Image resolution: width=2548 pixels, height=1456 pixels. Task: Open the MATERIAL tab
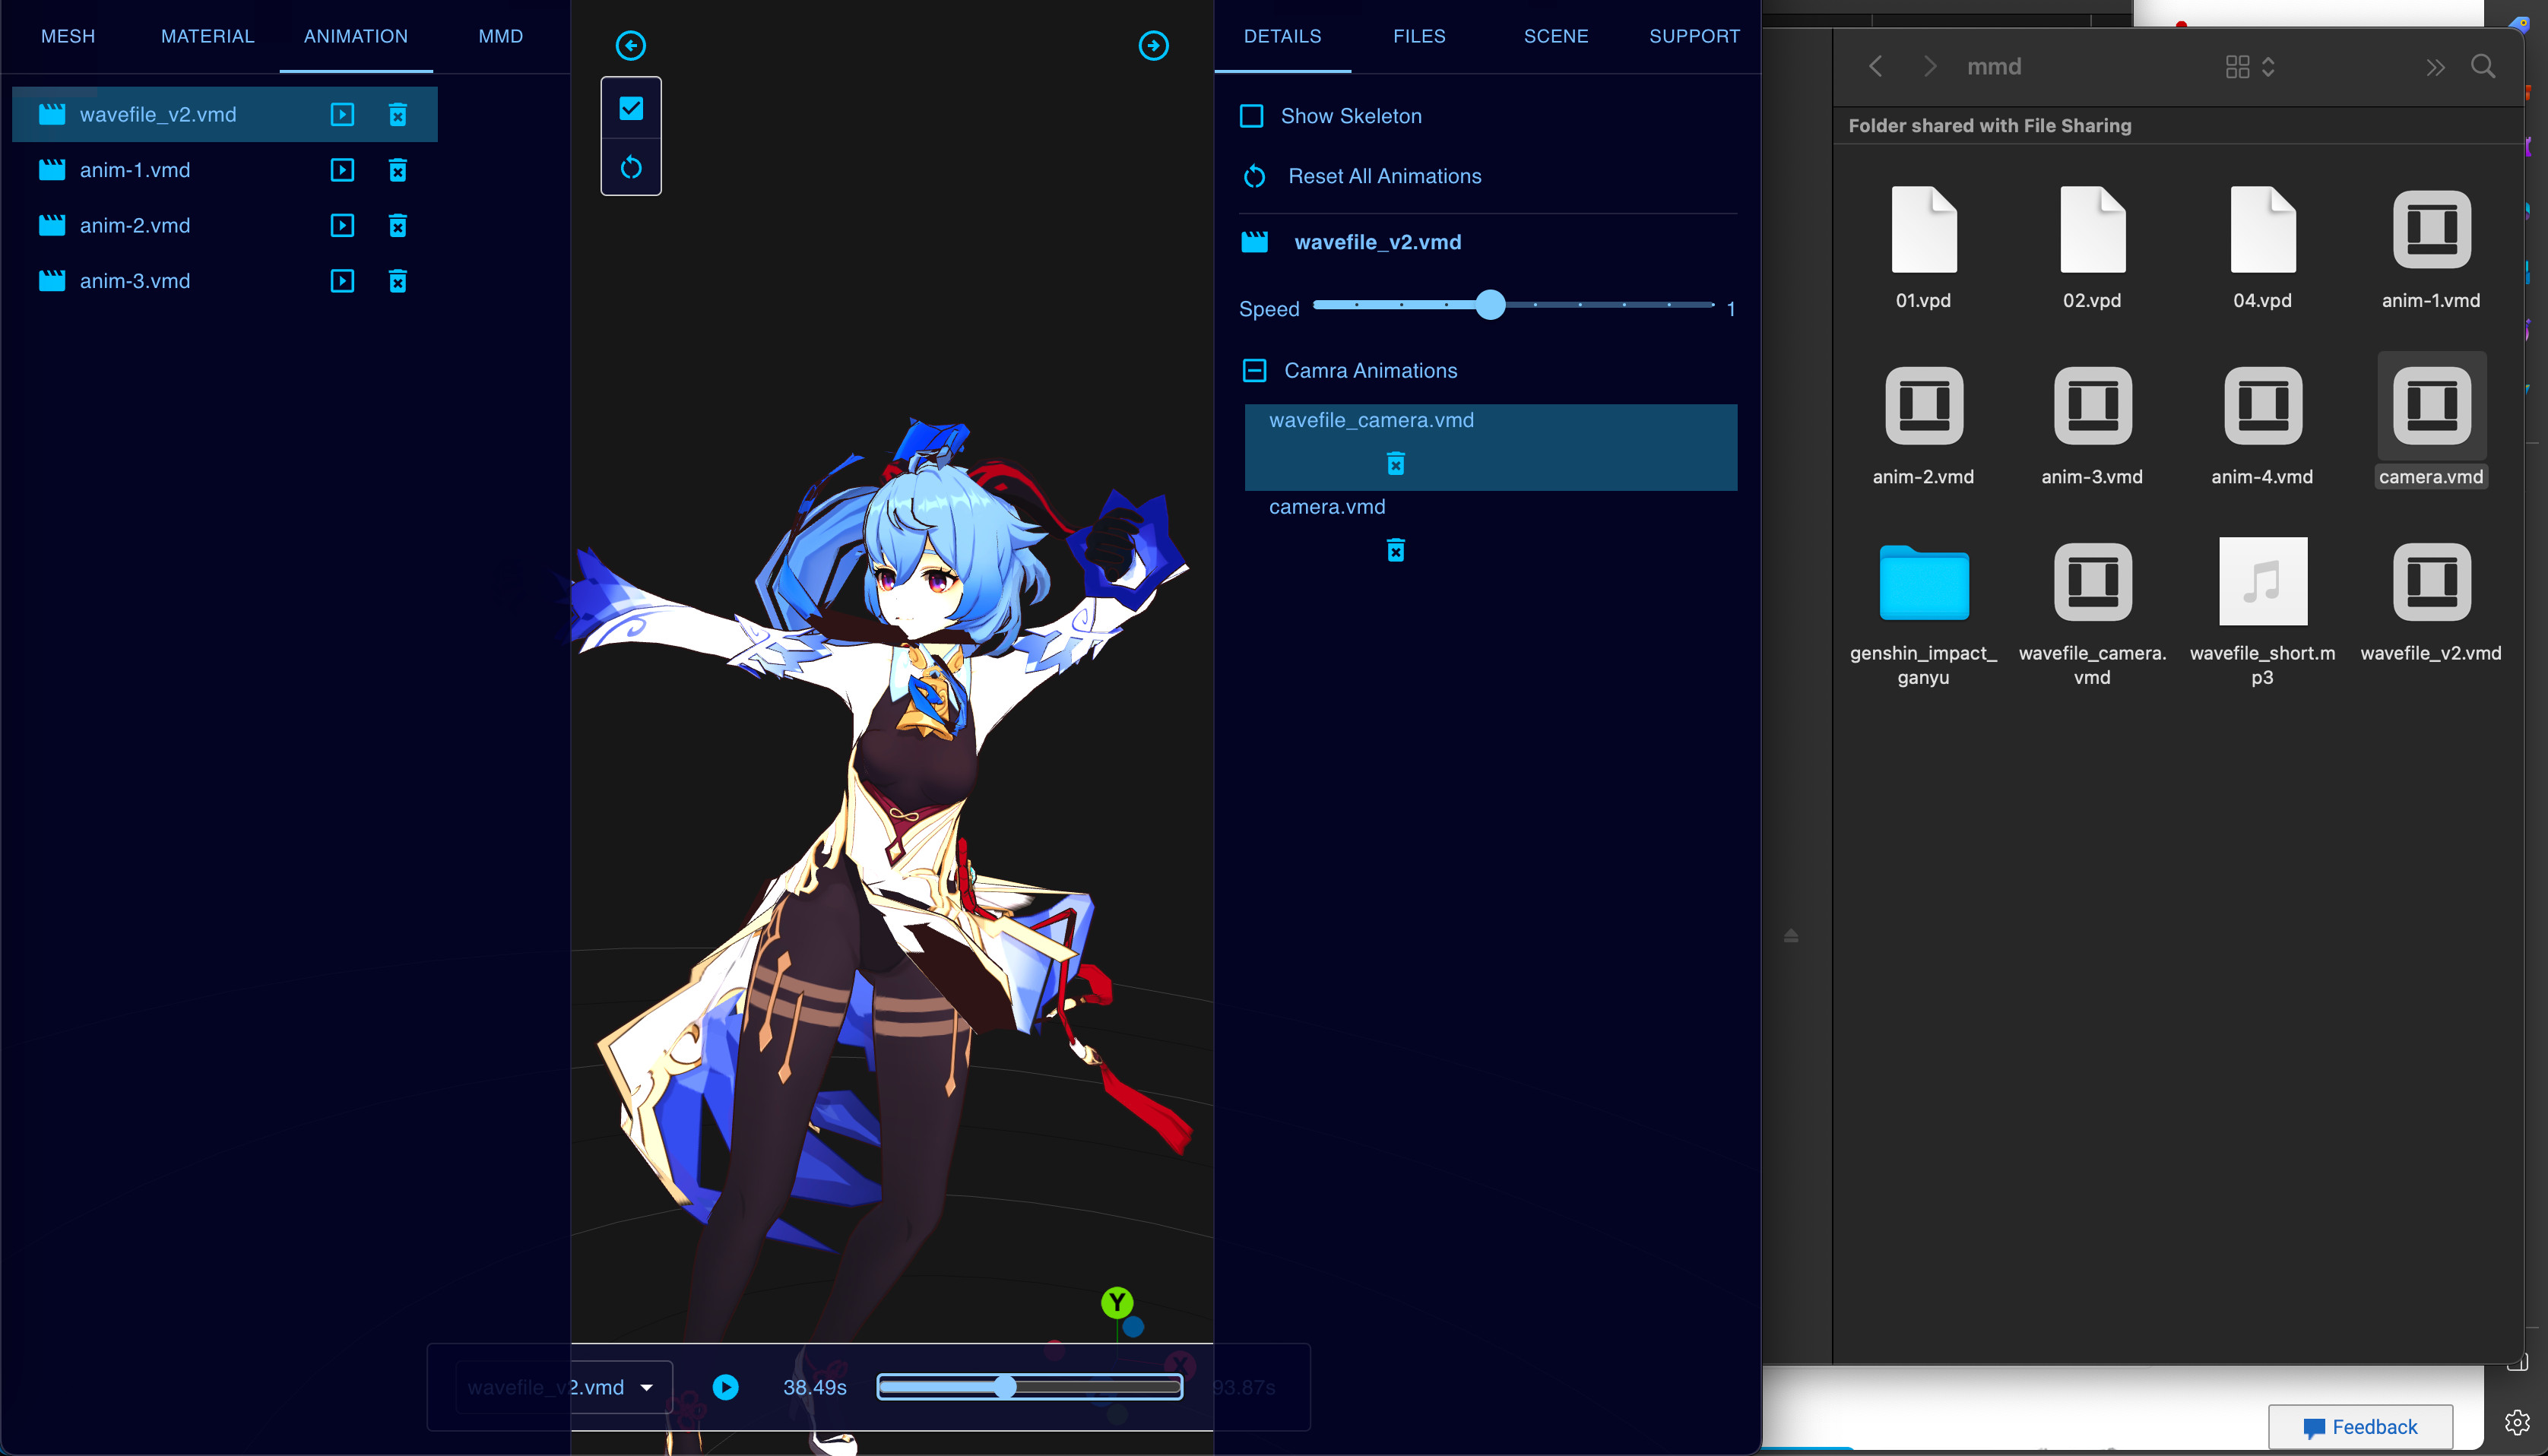pos(208,36)
